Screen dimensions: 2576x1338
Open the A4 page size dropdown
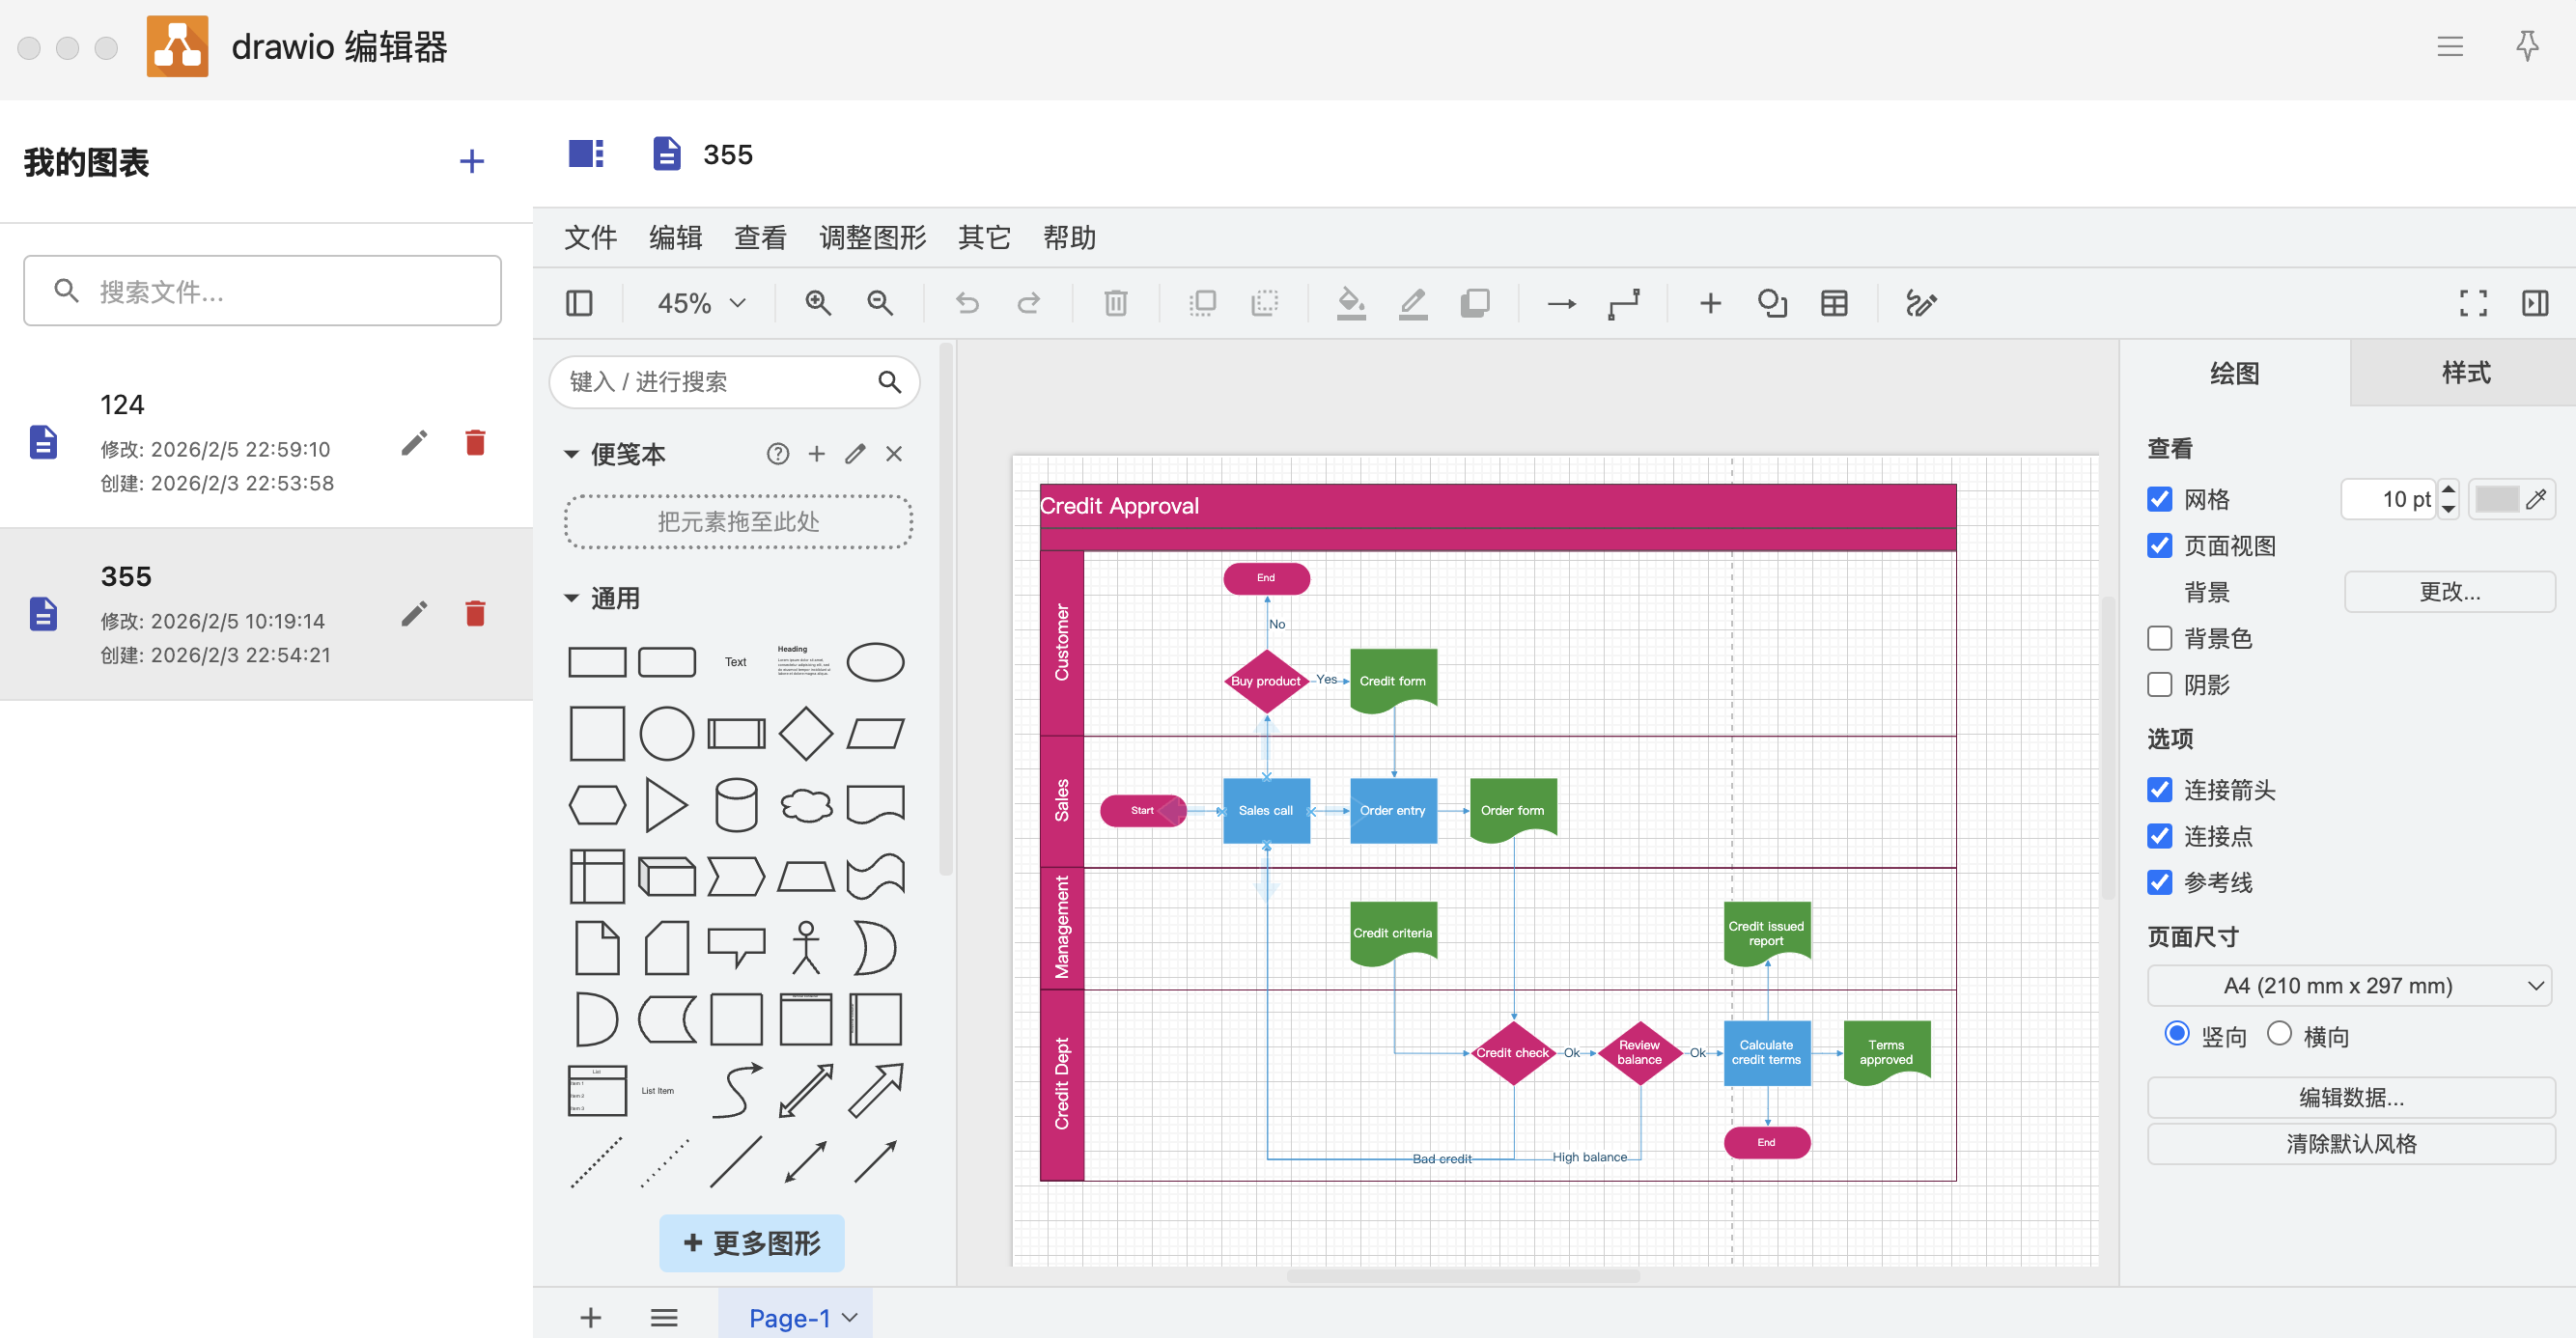coord(2349,985)
